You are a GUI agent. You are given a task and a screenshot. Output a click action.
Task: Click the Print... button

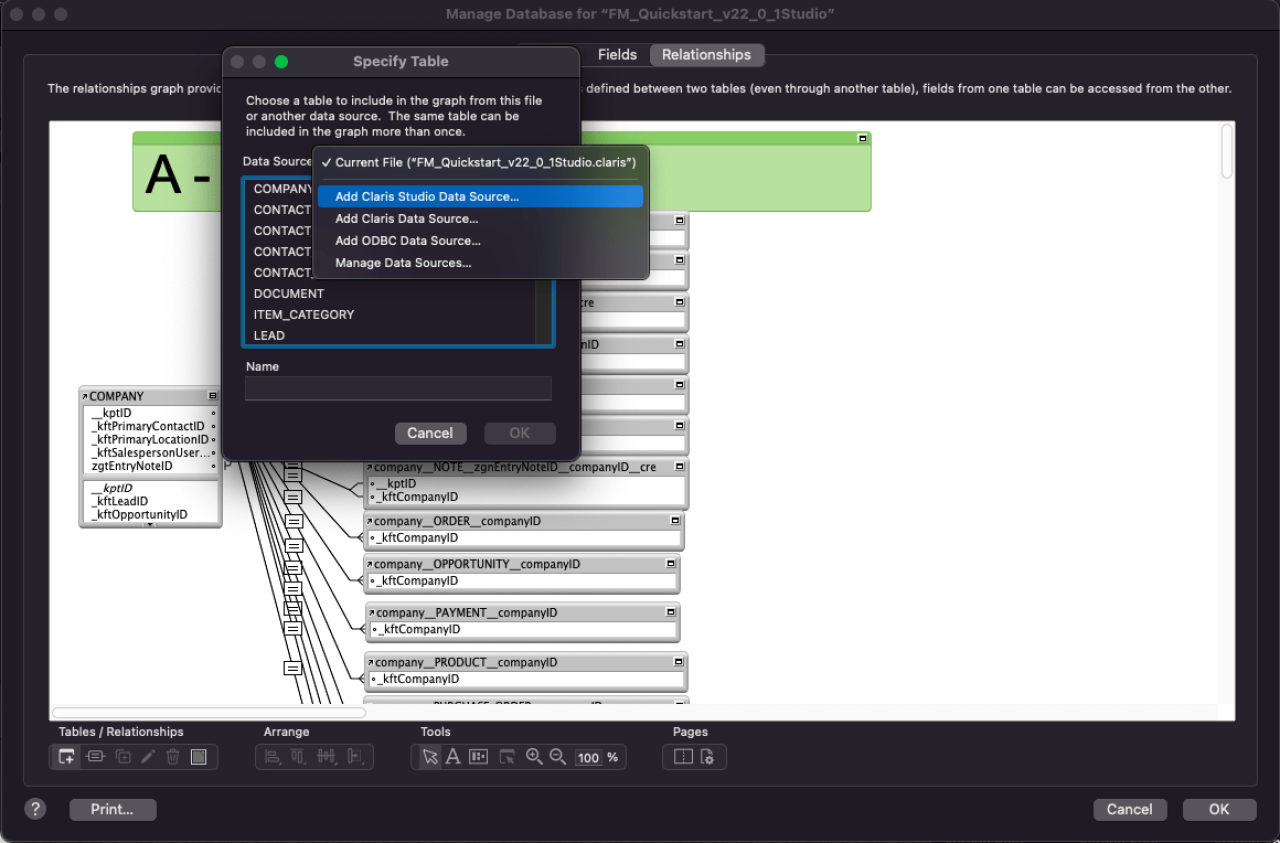pos(112,809)
